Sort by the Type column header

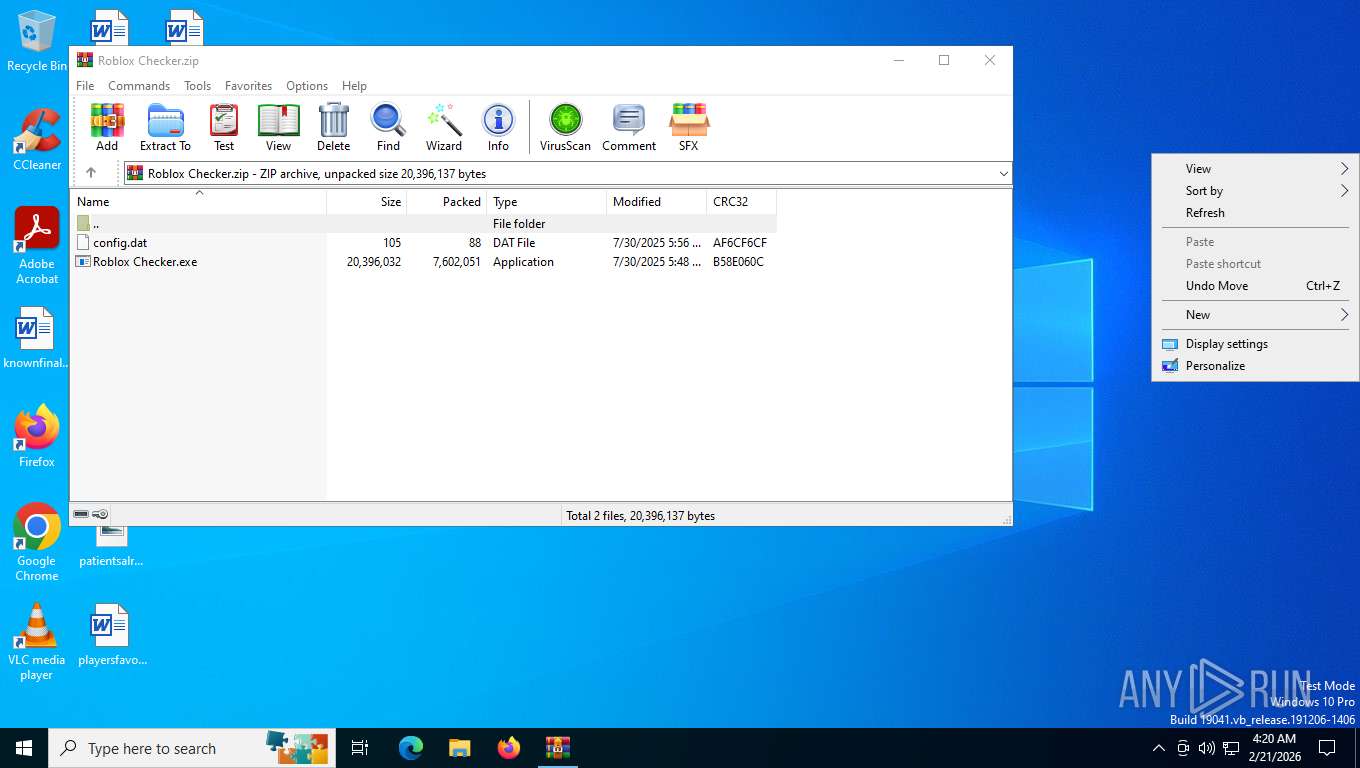[x=547, y=202]
